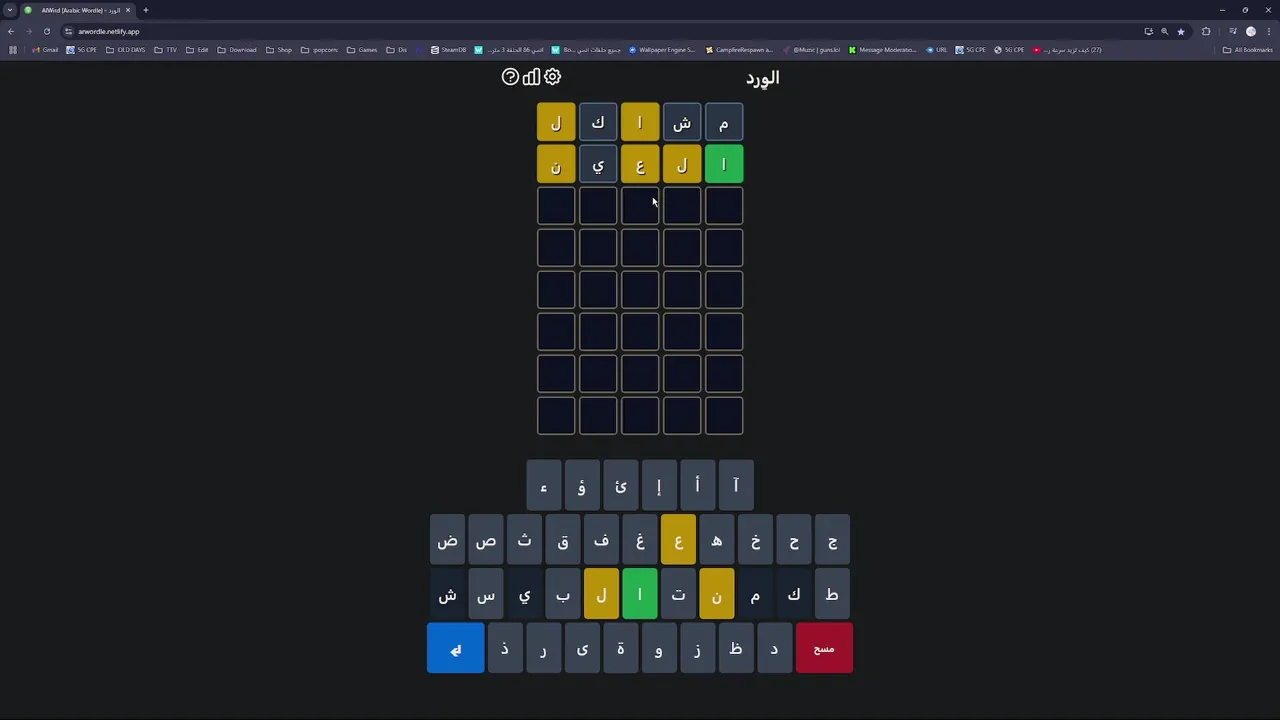
Task: Tap the ة key on keyboard
Action: [620, 649]
